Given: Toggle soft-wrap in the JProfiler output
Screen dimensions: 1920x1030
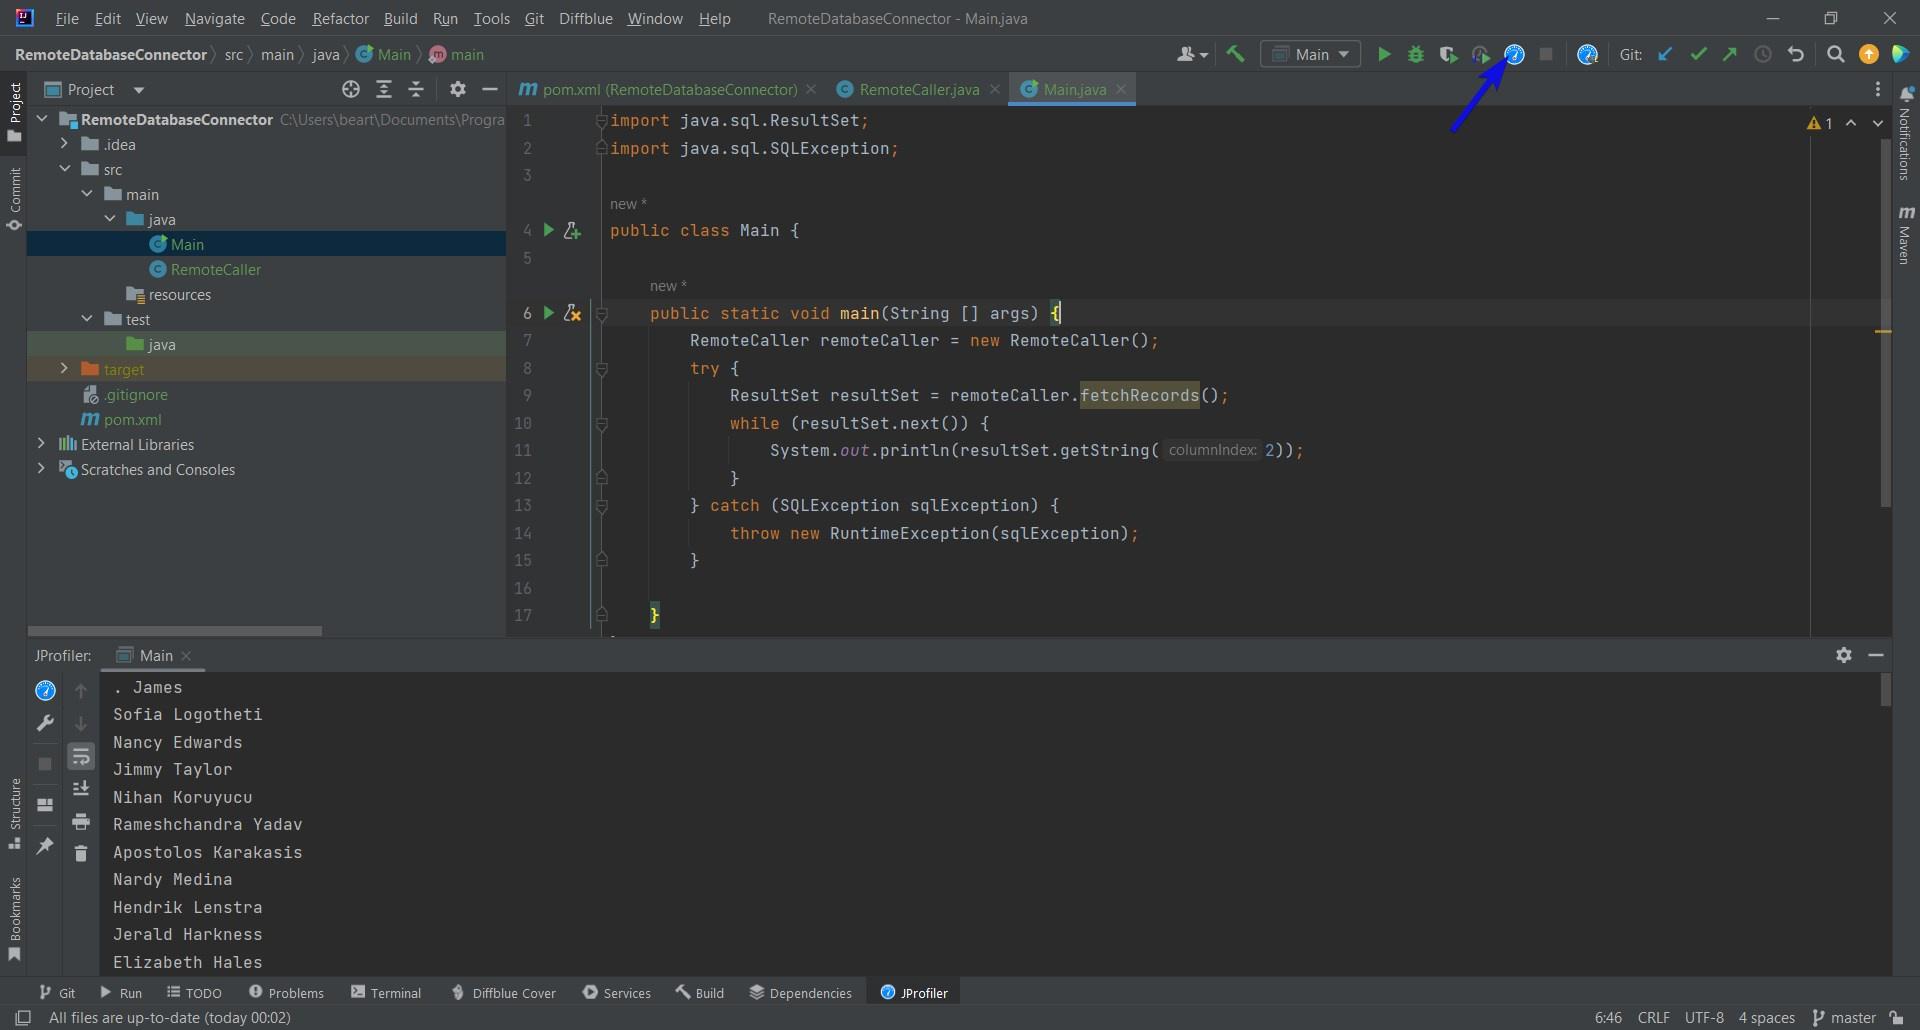Looking at the screenshot, I should click(x=81, y=757).
